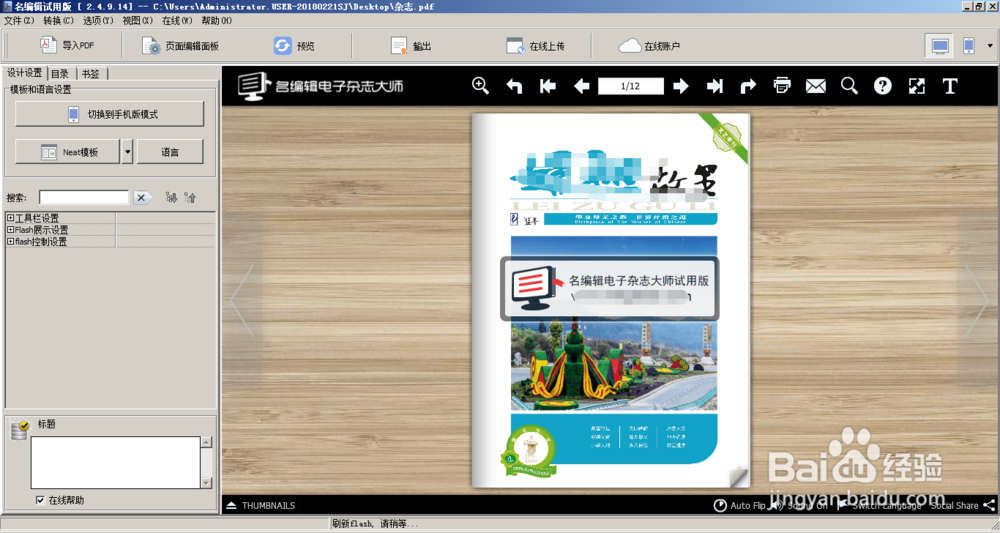Click the left page flip arrow on stage

coord(242,300)
